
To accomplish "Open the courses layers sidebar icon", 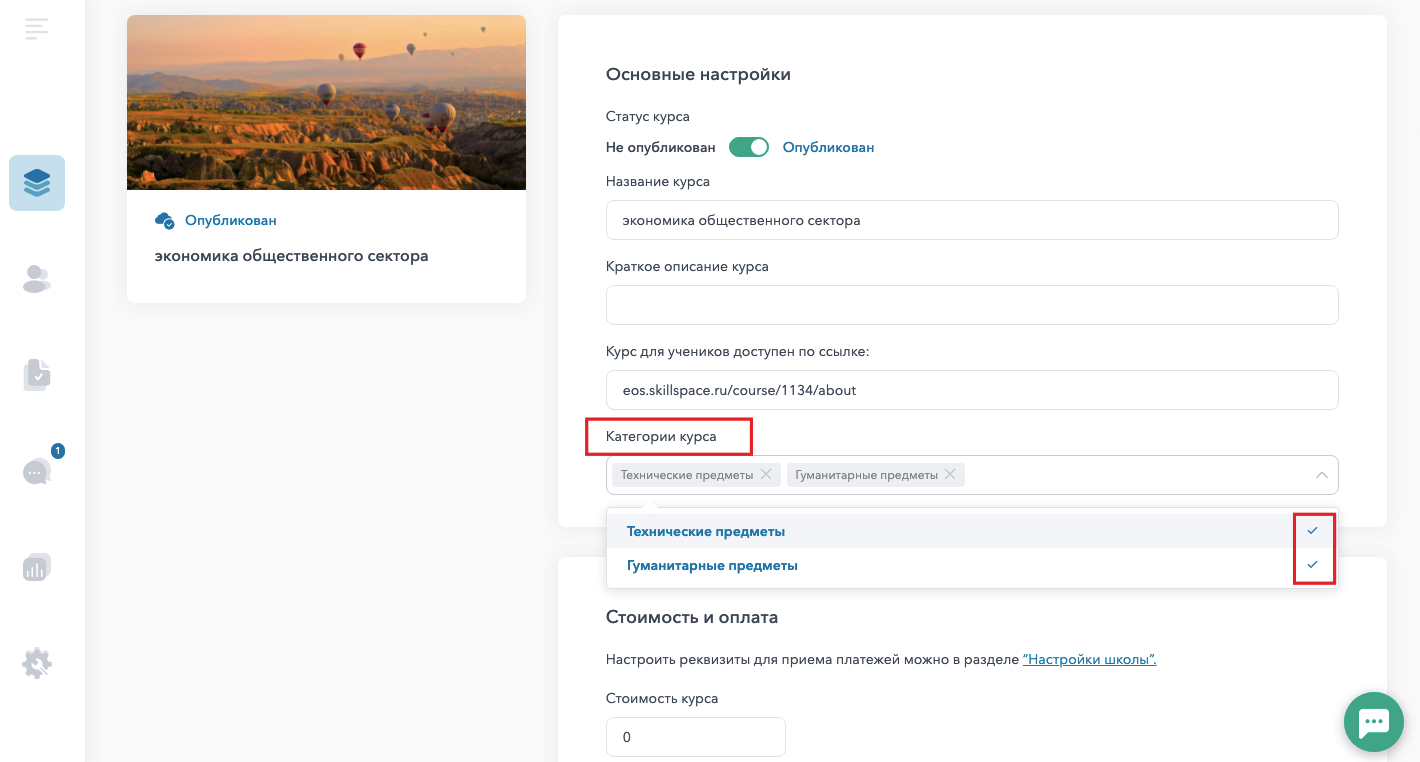I will (x=37, y=183).
